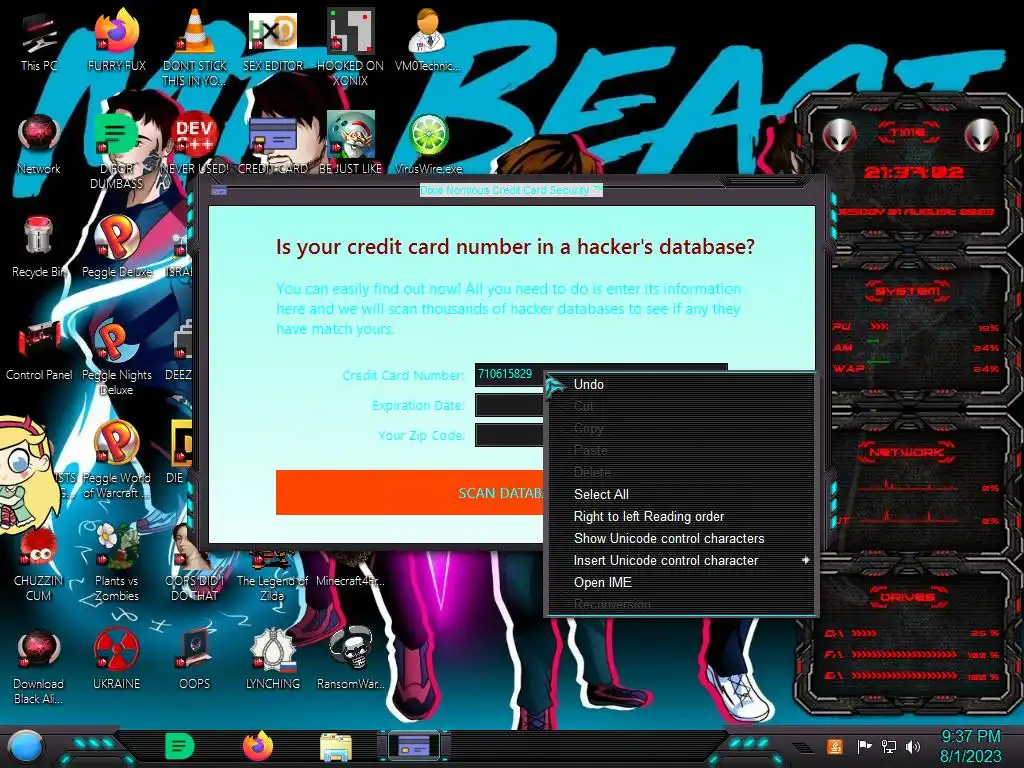Open the Recycle Bin
Screen dimensions: 1024x768
coord(39,248)
